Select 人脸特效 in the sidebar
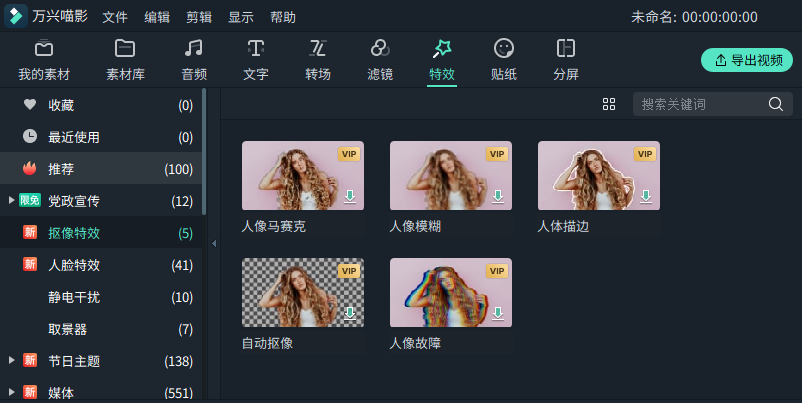Viewport: 802px width, 403px height. 74,265
